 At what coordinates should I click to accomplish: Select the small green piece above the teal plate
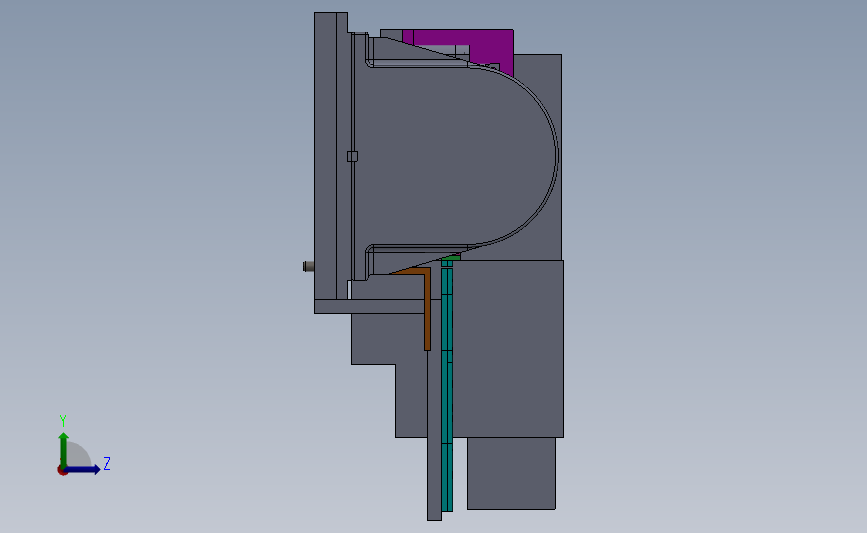click(451, 258)
